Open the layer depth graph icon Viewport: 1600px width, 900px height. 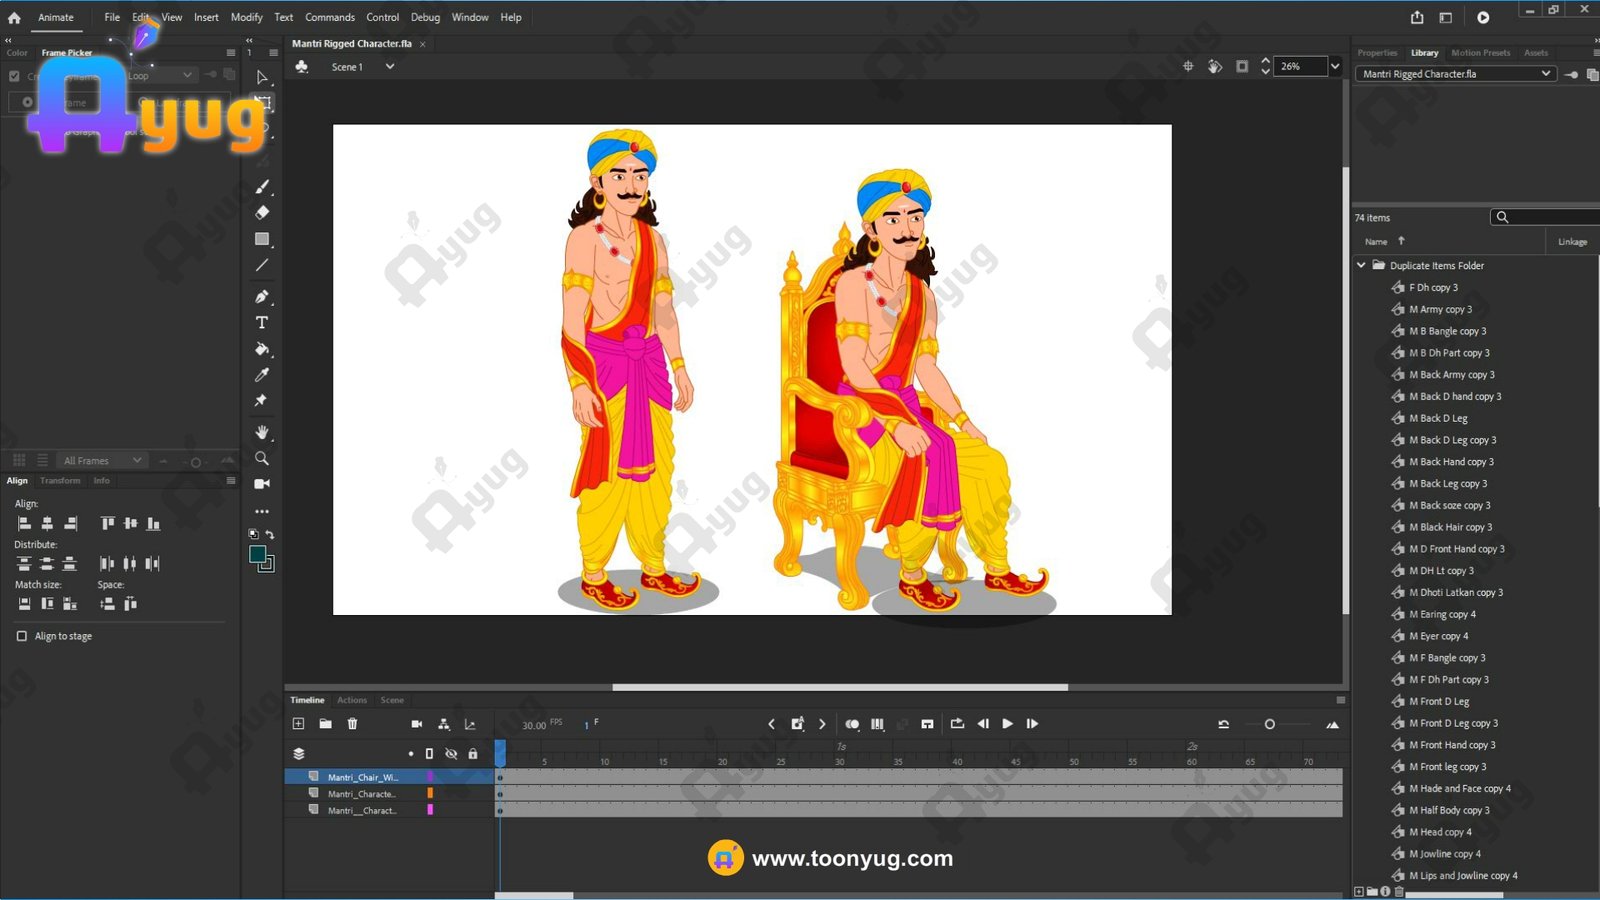click(x=470, y=724)
